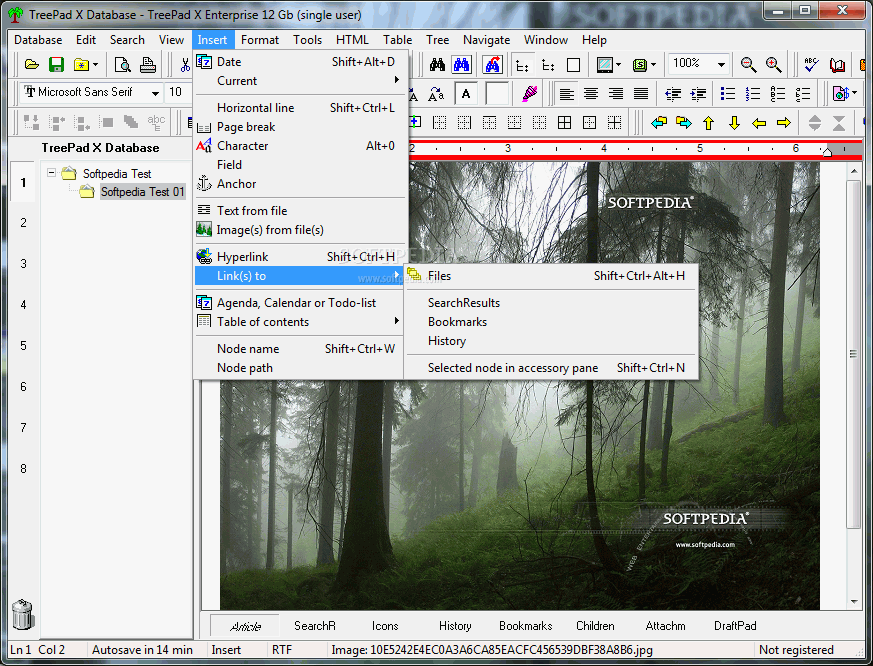Open the 100% zoom dropdown
873x666 pixels.
click(721, 65)
